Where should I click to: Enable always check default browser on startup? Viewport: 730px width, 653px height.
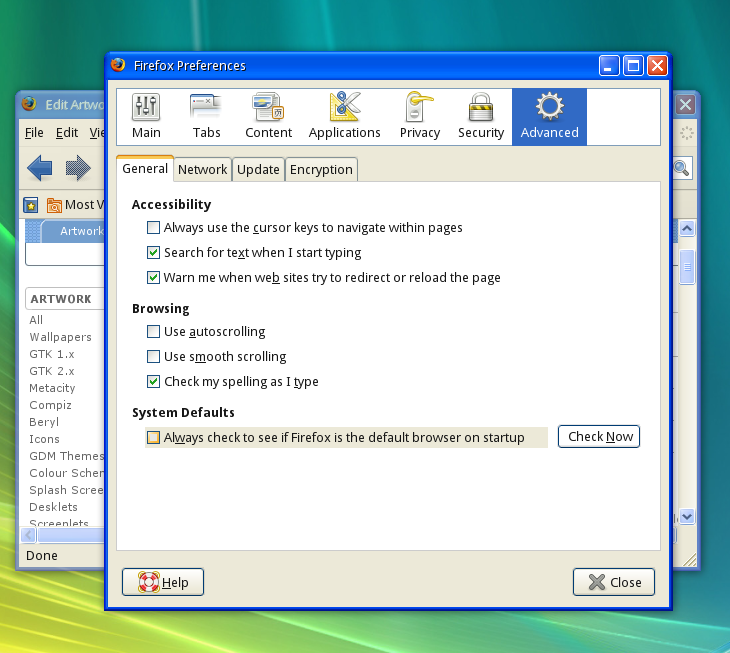point(153,438)
